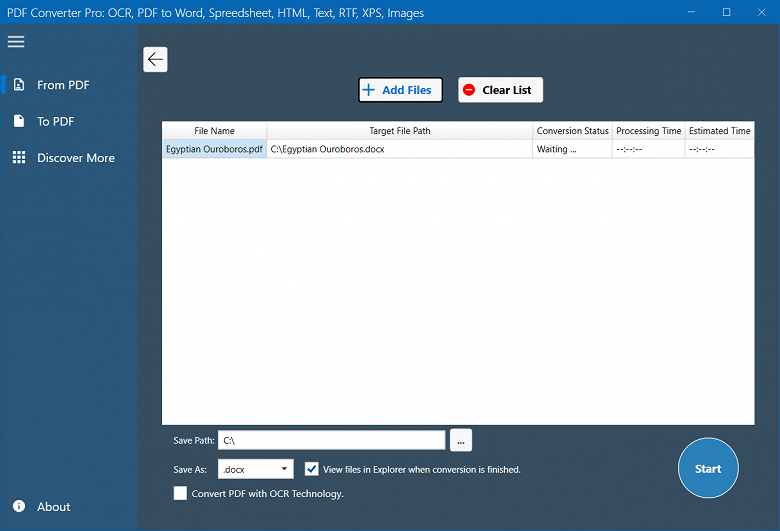The height and width of the screenshot is (531, 780).
Task: Browse for save path with ellipsis button
Action: point(461,440)
